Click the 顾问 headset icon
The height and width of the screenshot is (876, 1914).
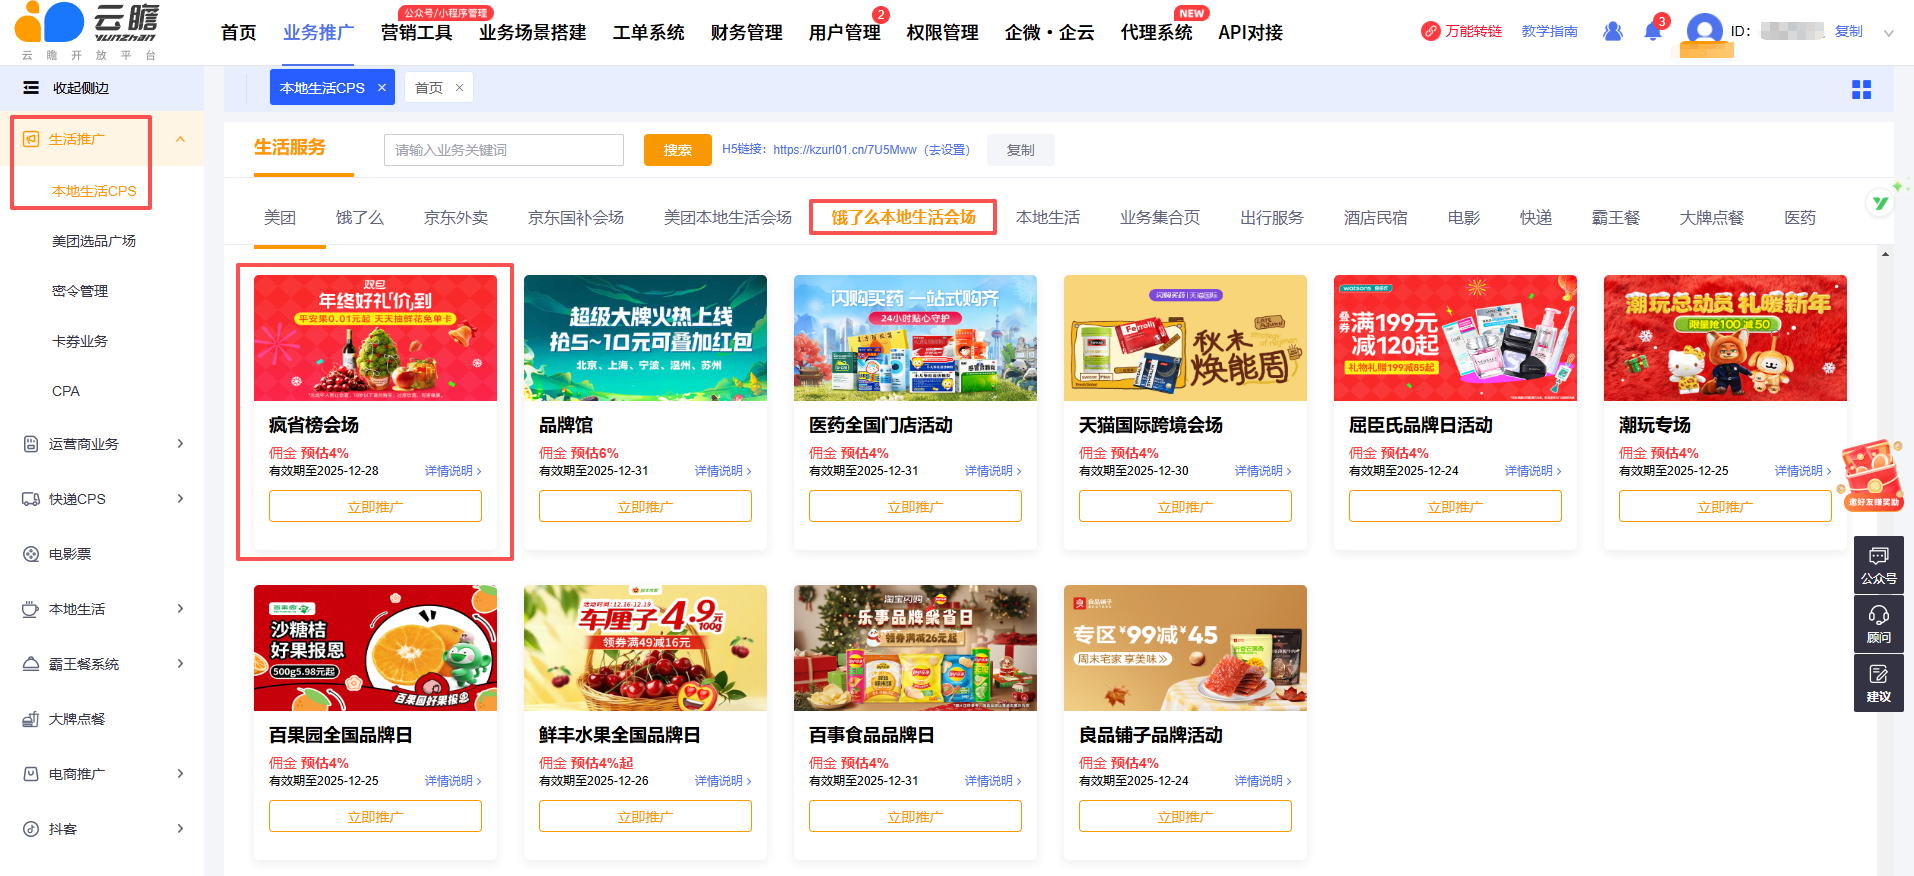coord(1878,624)
